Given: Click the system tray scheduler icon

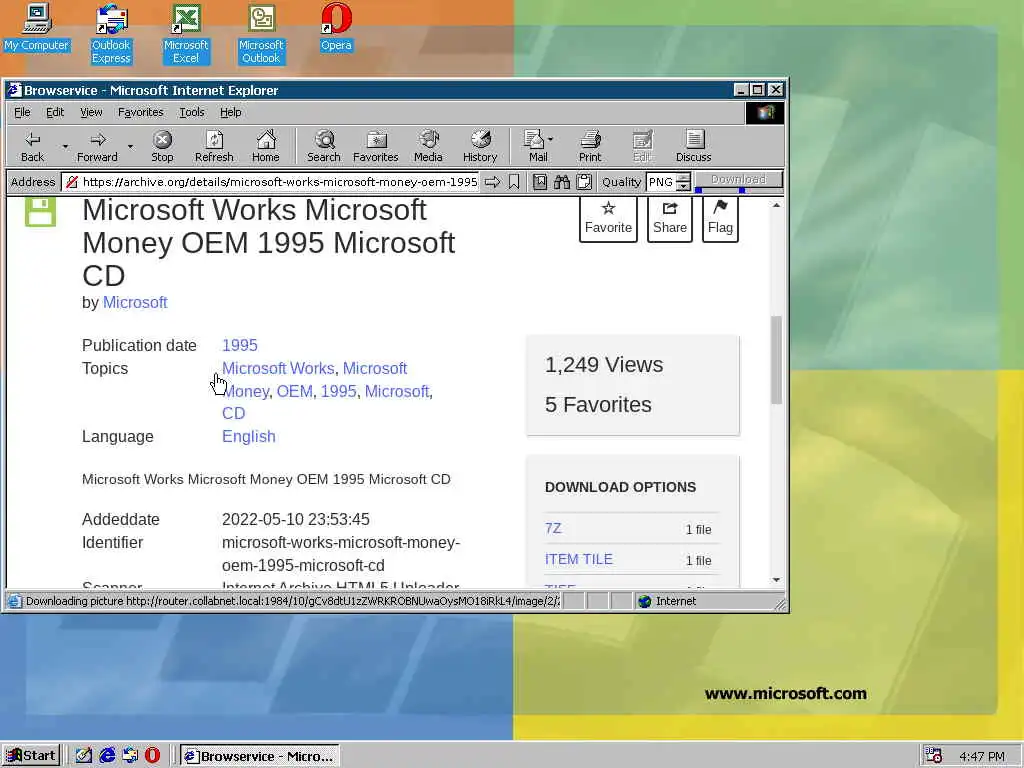Looking at the screenshot, I should coord(933,756).
